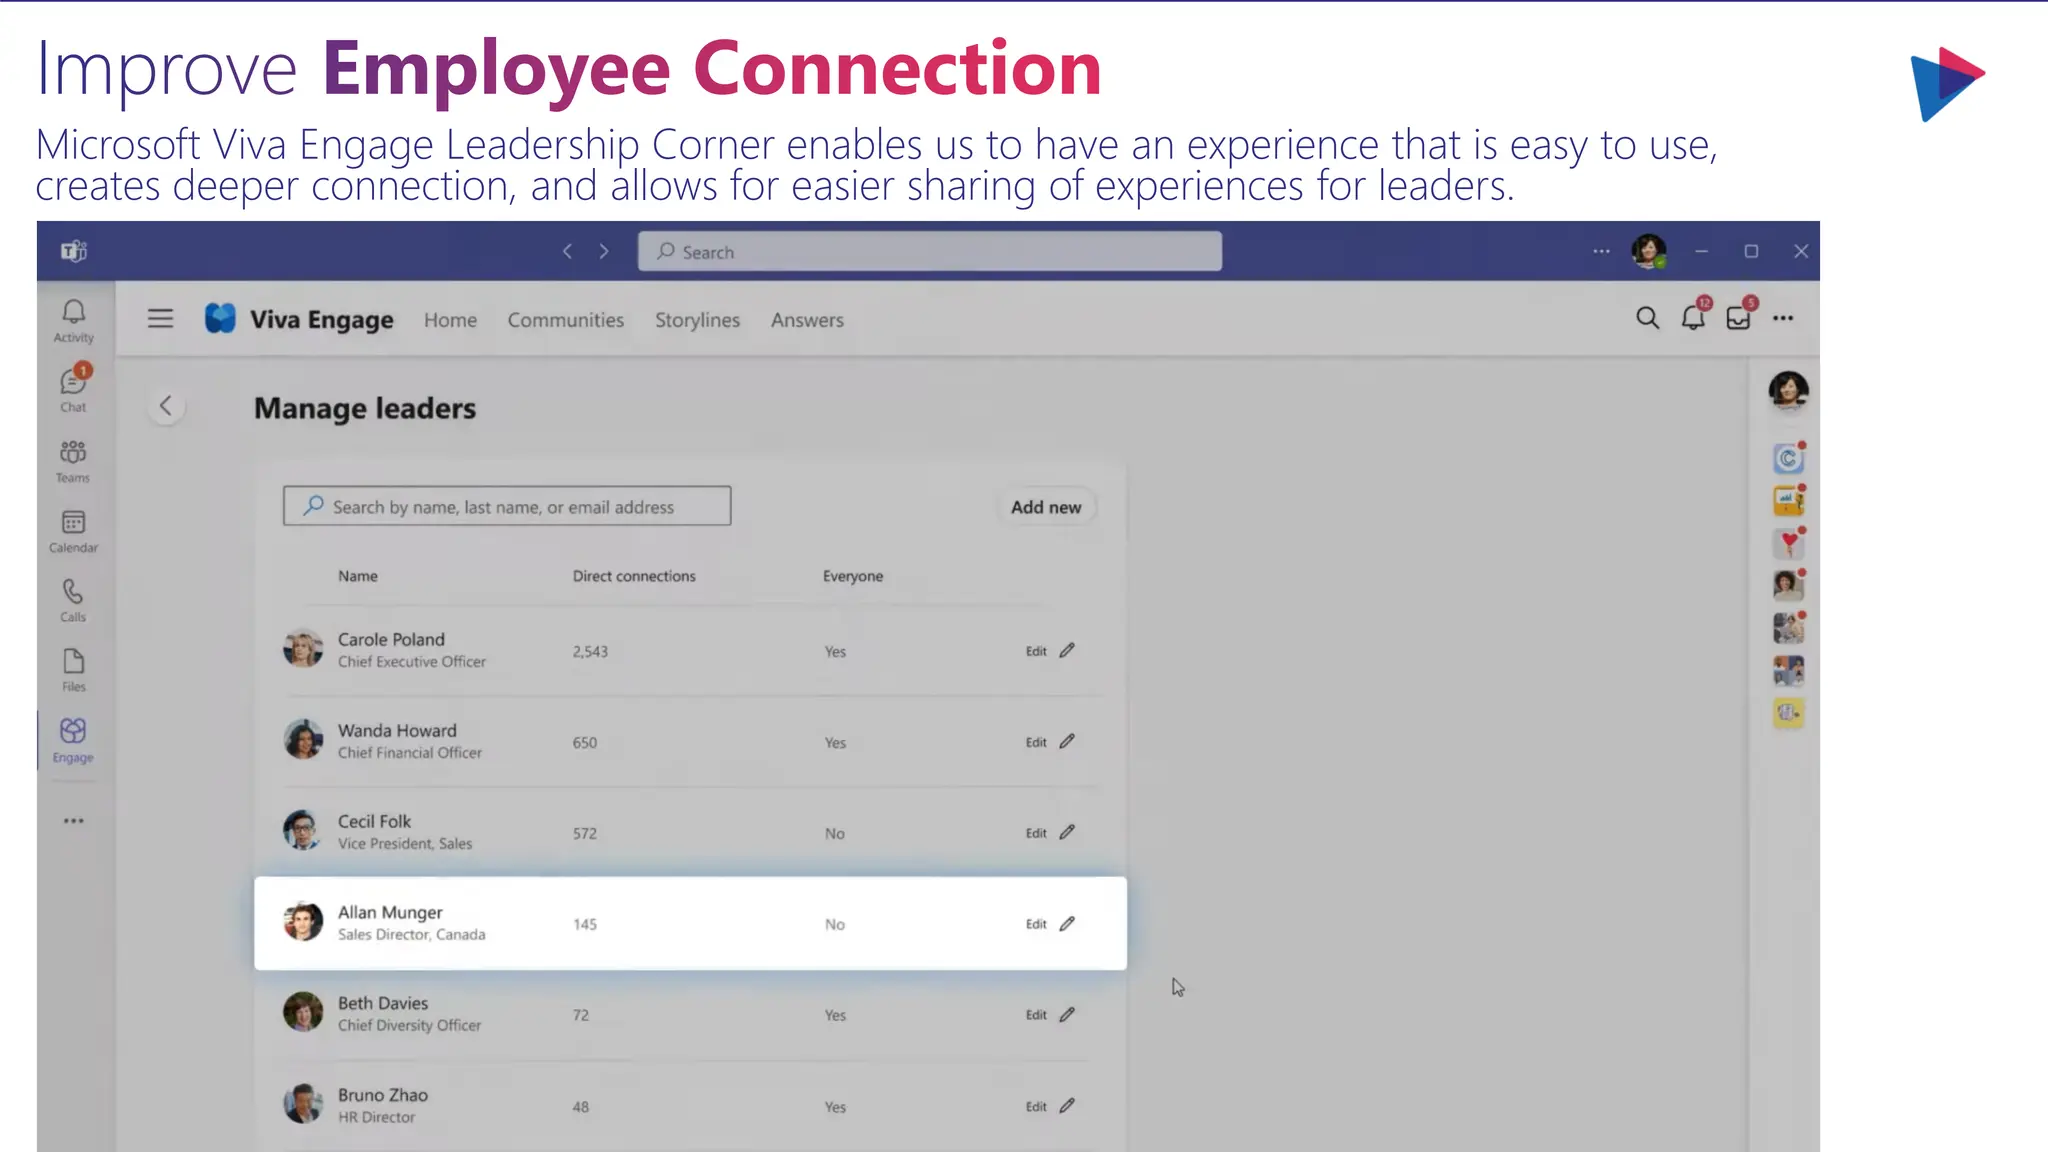Click the Teams logo in title bar
This screenshot has height=1152, width=2048.
[74, 251]
